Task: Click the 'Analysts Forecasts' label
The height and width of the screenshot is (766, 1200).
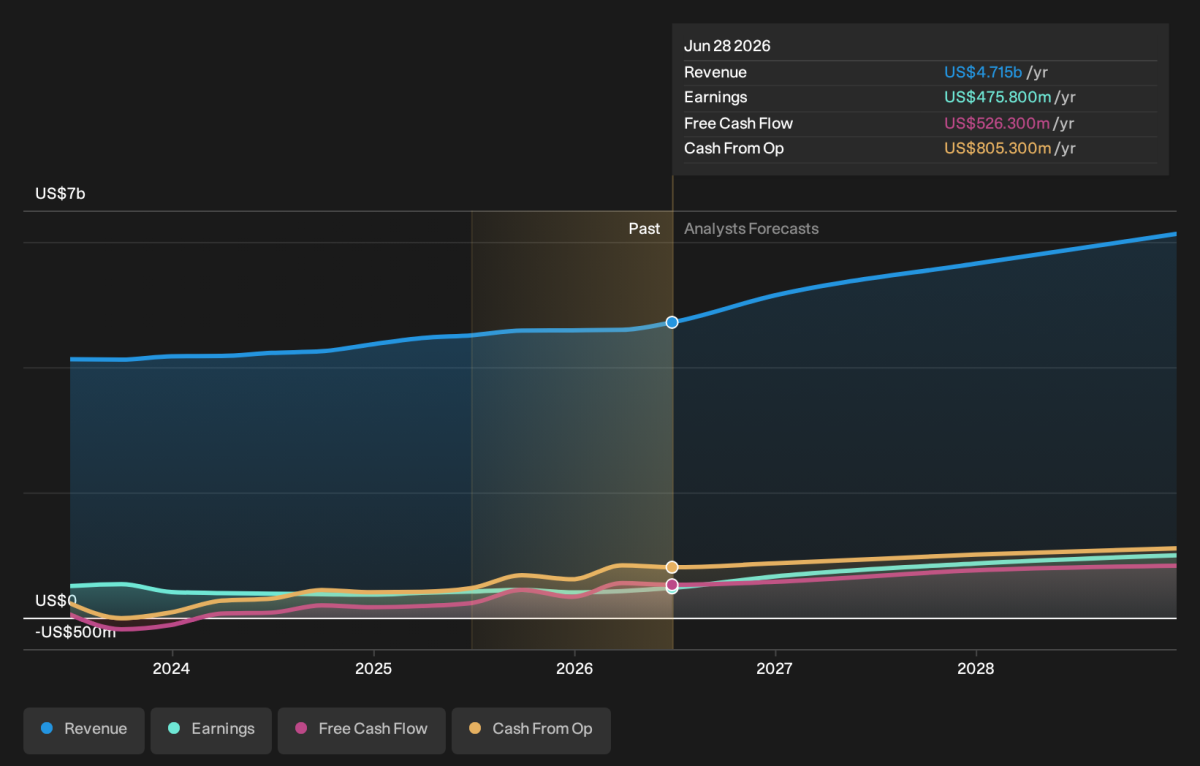Action: pyautogui.click(x=751, y=229)
